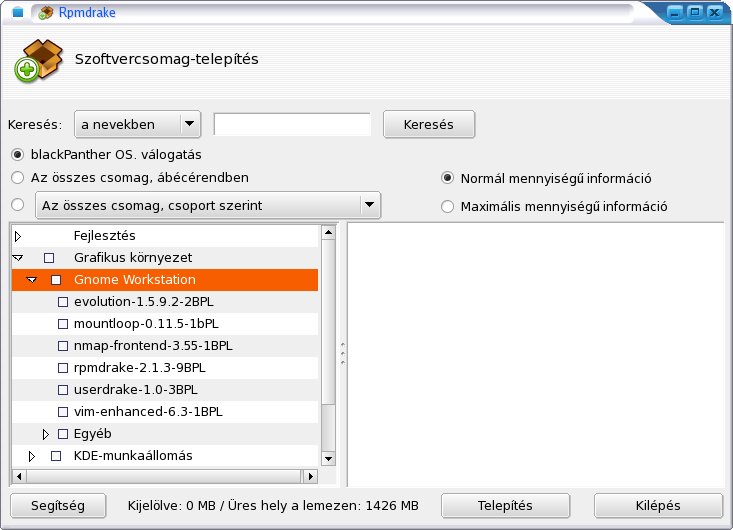Image resolution: width=733 pixels, height=530 pixels.
Task: Close the Rpmdrake window
Action: tap(715, 13)
